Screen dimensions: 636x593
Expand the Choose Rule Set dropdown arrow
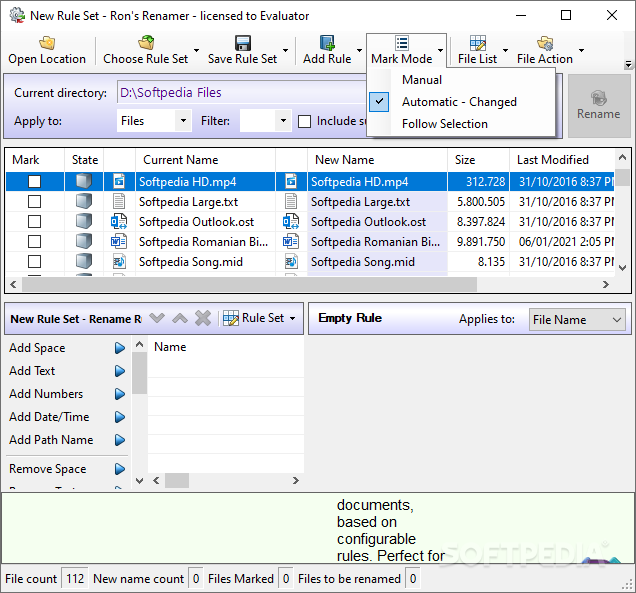pos(196,50)
